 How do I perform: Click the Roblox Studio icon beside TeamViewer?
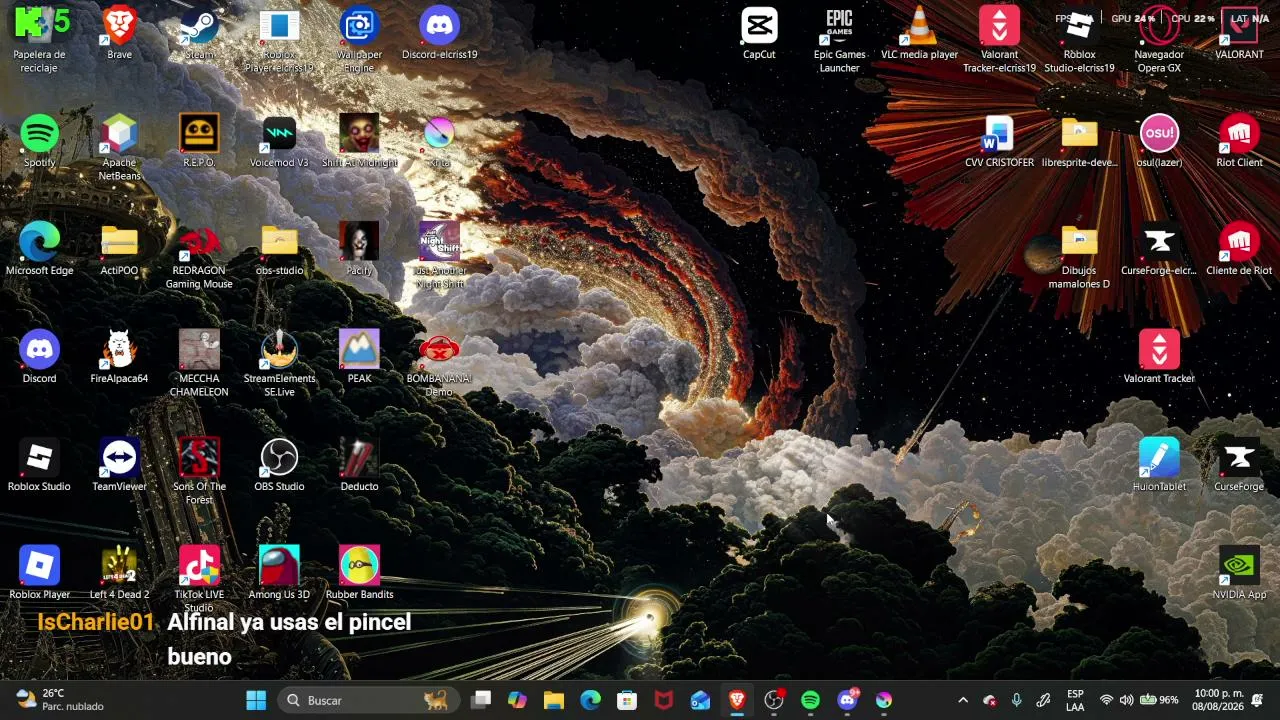point(39,465)
